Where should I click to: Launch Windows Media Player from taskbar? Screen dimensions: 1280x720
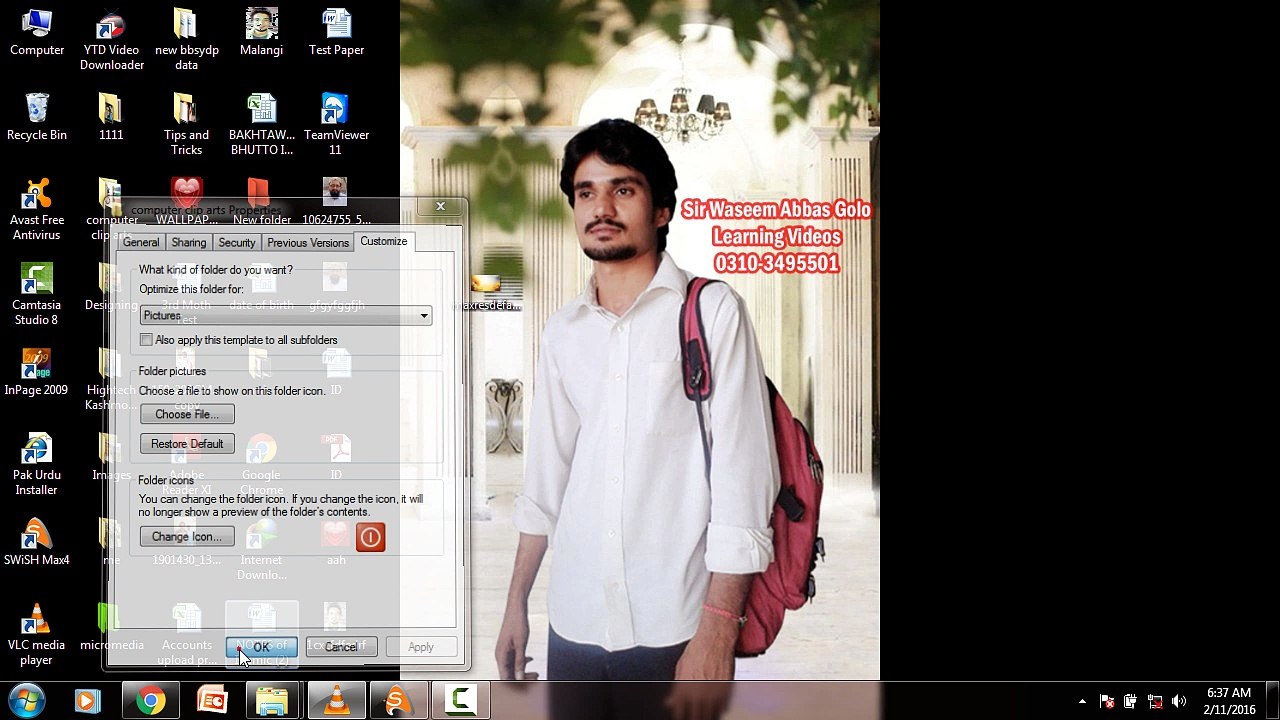pyautogui.click(x=87, y=701)
